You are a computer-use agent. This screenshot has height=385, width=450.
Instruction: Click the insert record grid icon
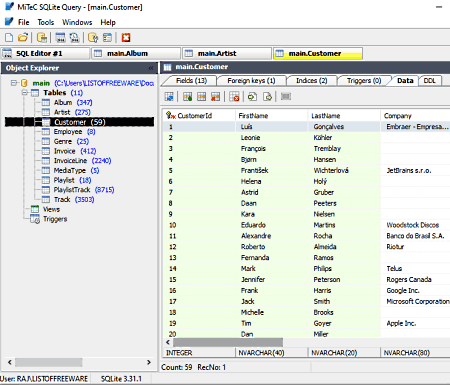tap(187, 97)
